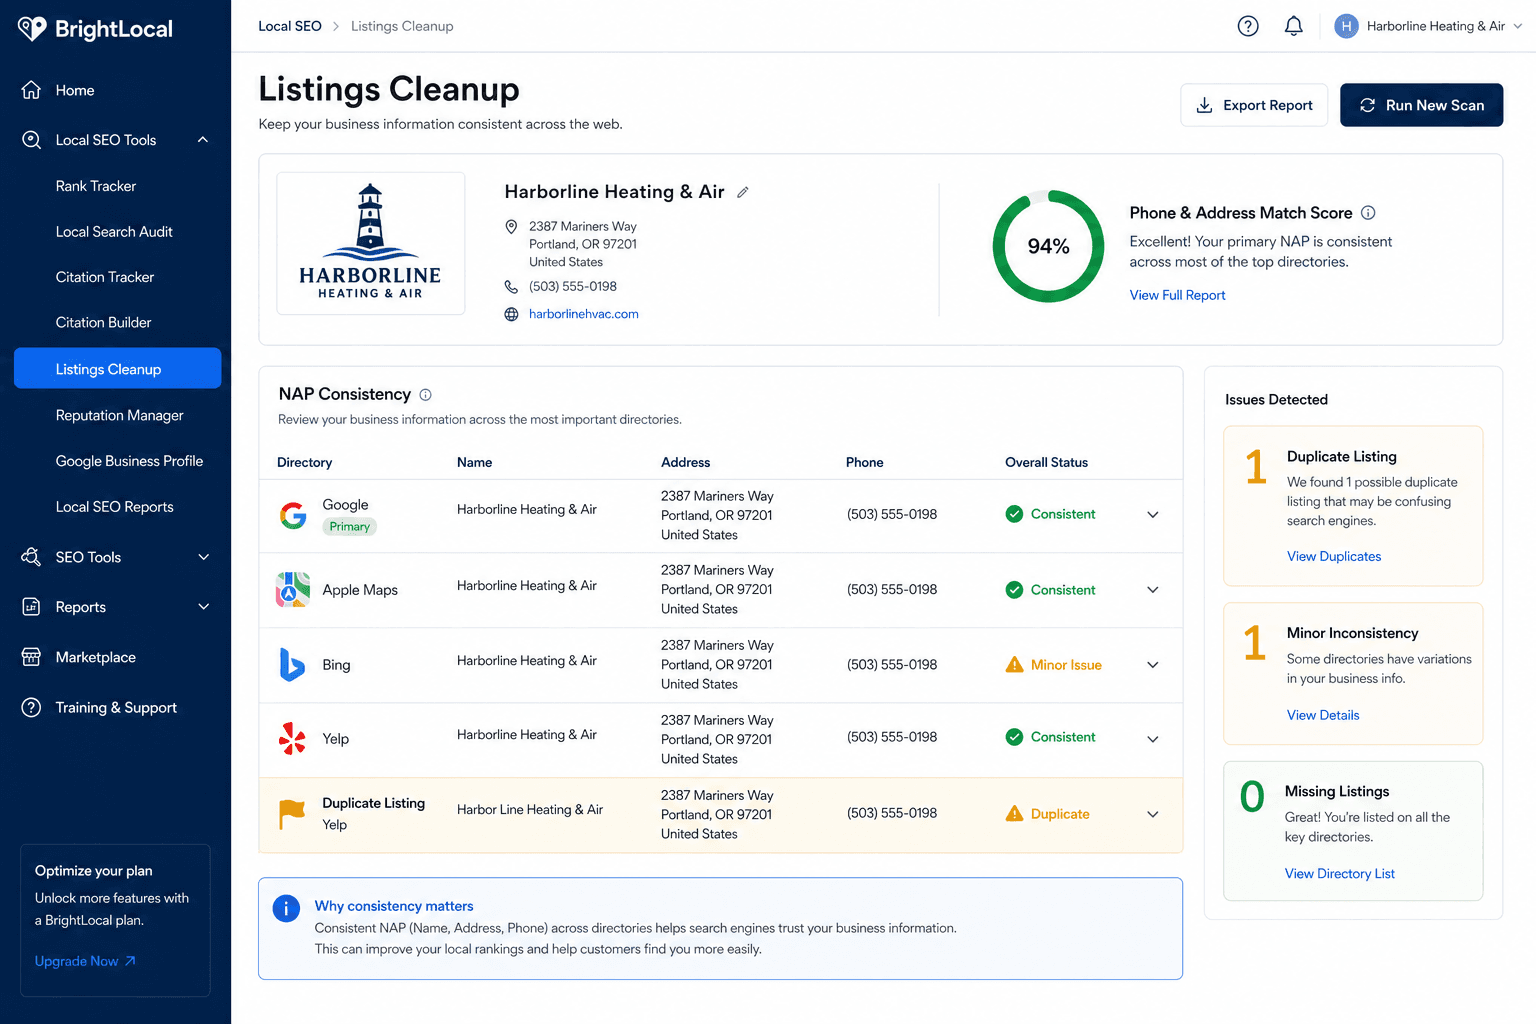This screenshot has height=1024, width=1536.
Task: Click the Overall Status column header
Action: click(x=1046, y=462)
